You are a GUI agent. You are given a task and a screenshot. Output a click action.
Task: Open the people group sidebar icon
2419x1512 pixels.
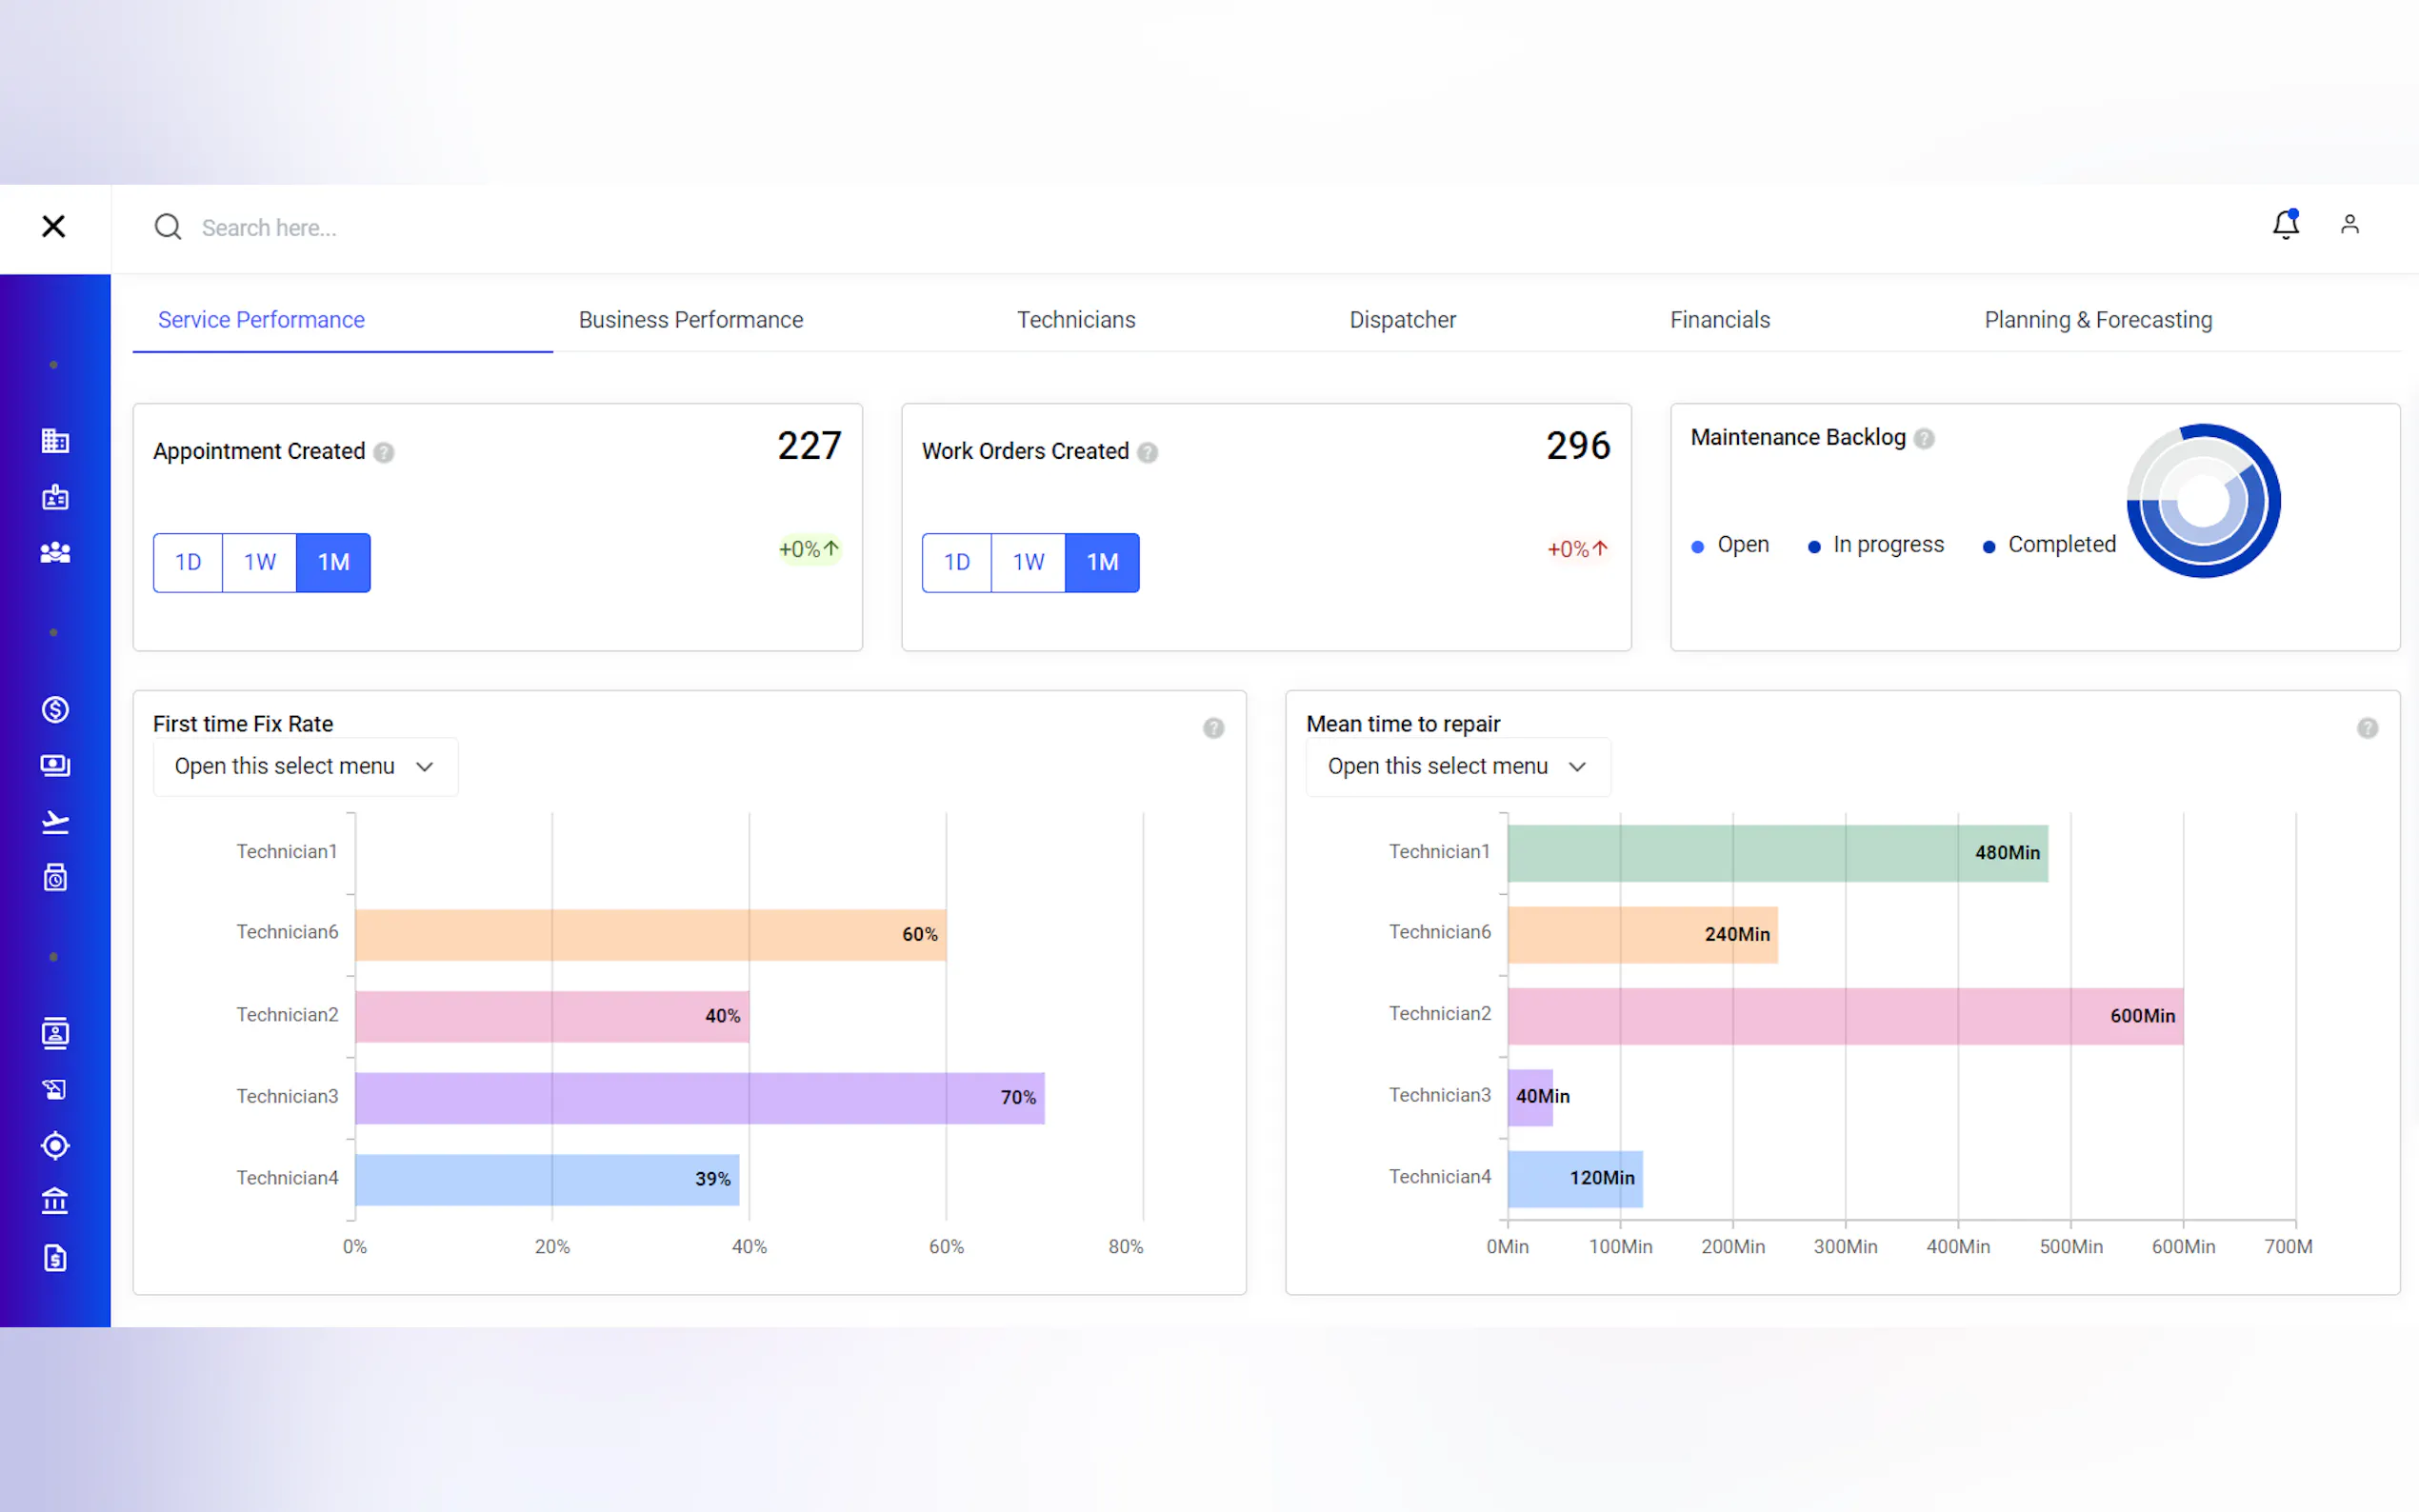click(x=55, y=553)
